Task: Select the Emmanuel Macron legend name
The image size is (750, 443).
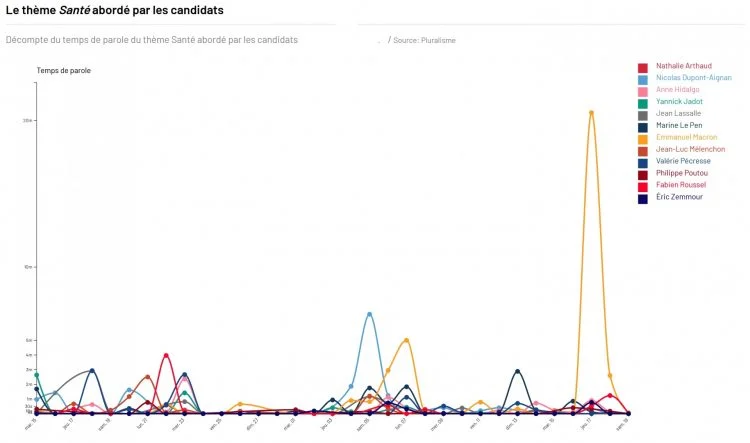Action: pyautogui.click(x=686, y=137)
